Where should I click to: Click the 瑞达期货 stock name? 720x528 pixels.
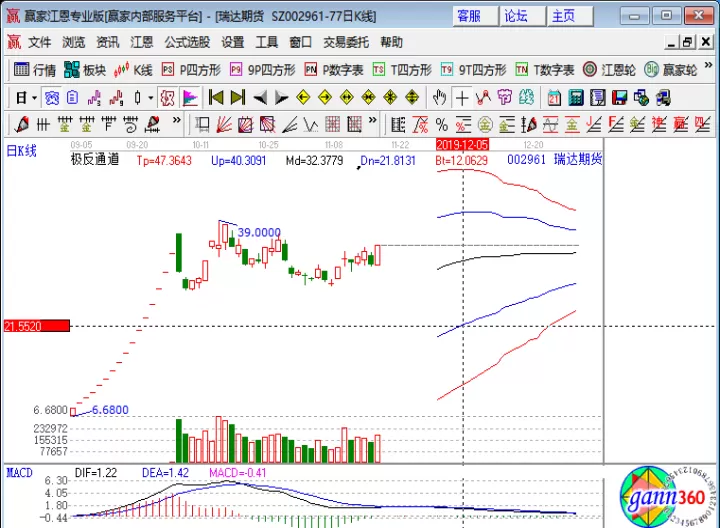[x=578, y=159]
